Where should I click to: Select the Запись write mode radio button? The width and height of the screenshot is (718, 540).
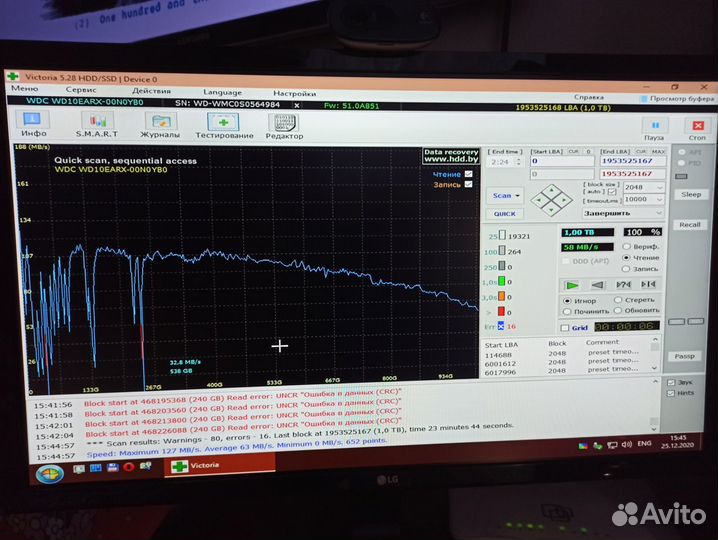click(x=626, y=269)
